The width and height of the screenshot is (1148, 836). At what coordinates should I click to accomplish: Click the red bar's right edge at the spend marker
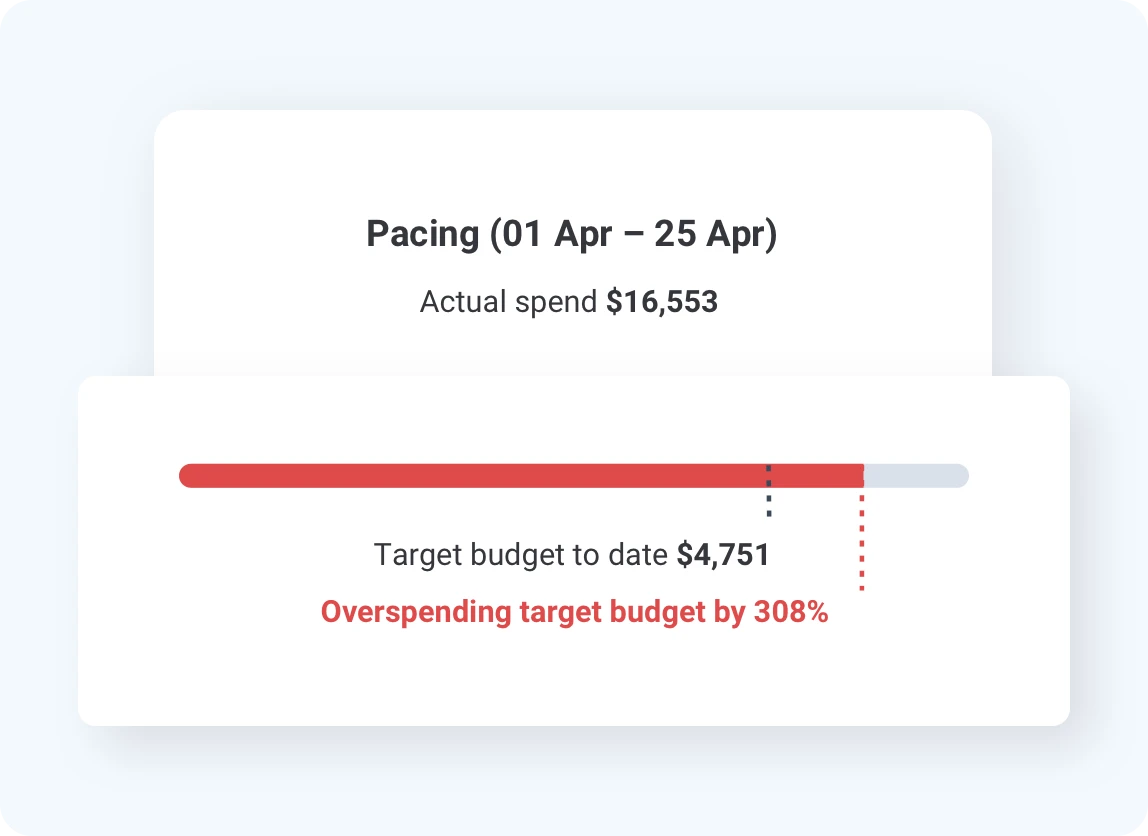860,476
